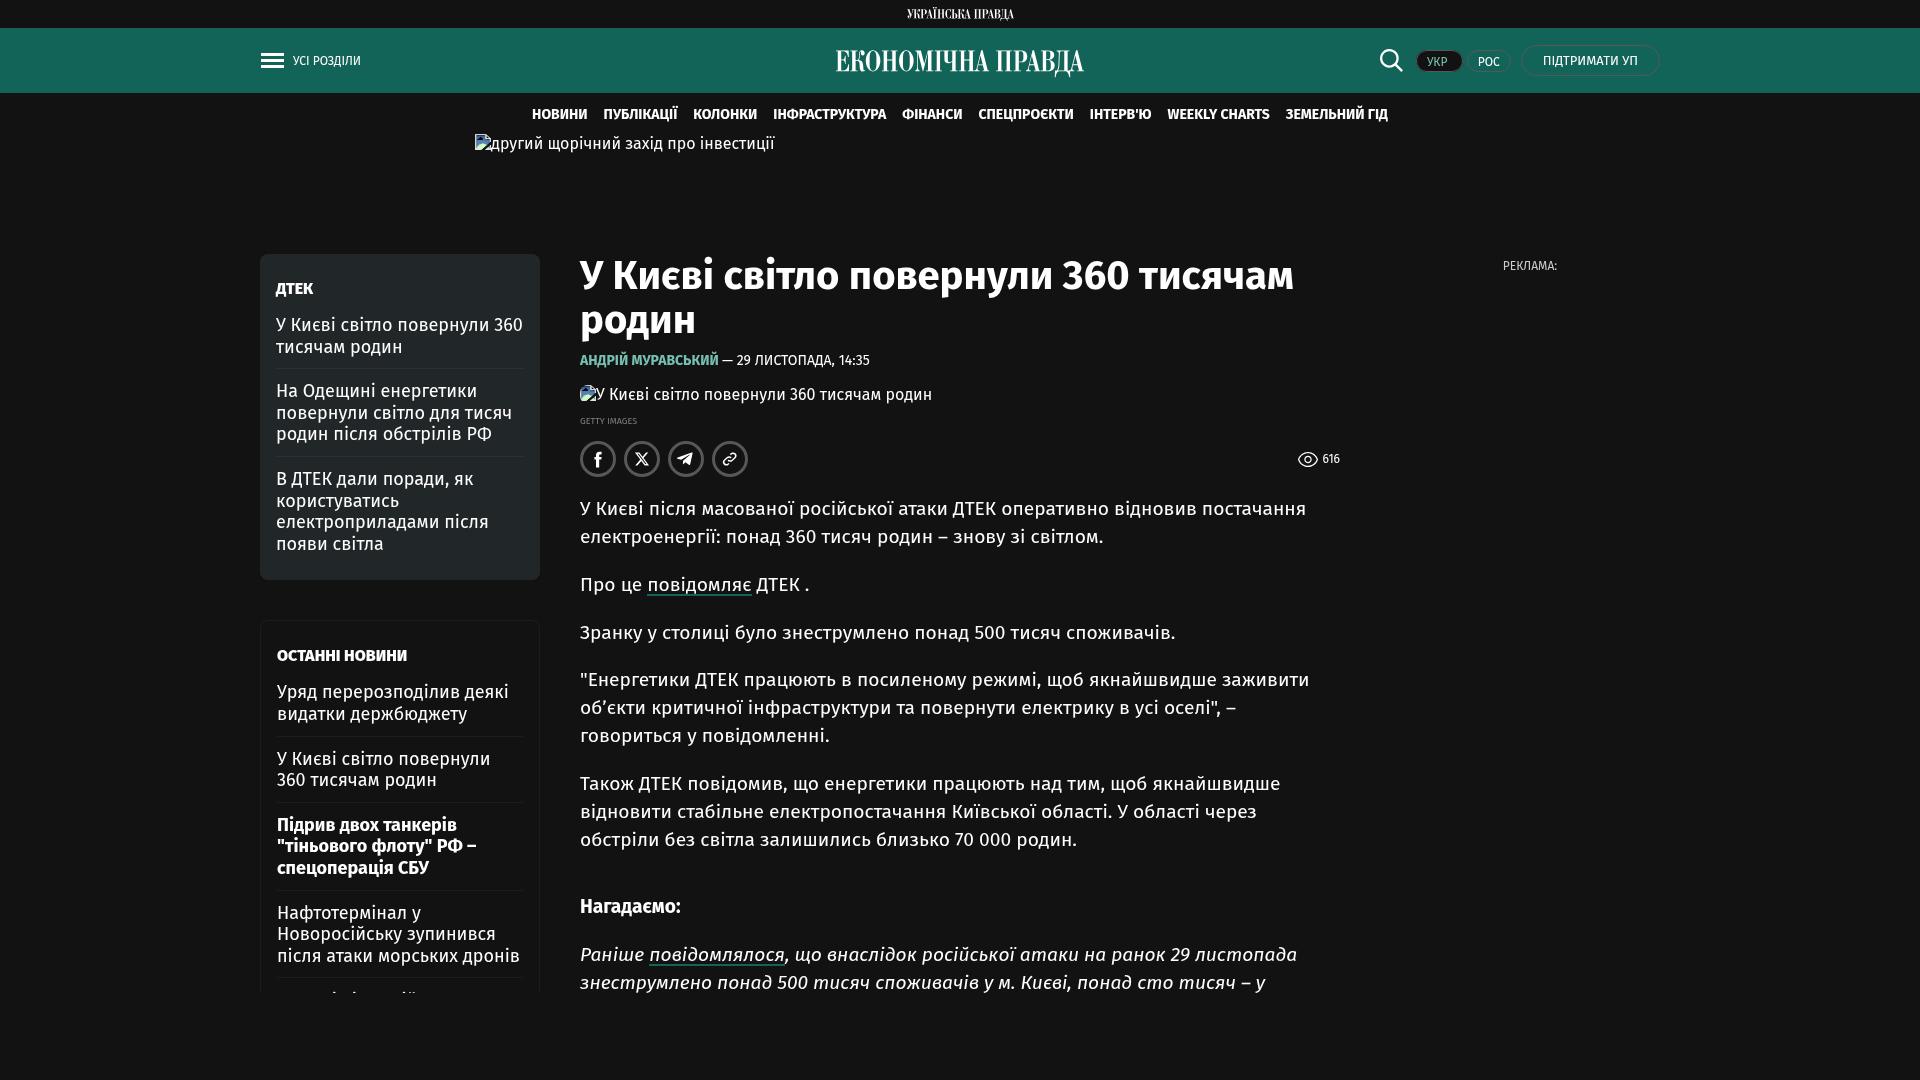1920x1080 pixels.
Task: Open the повідомляє hyperlink
Action: [698, 585]
